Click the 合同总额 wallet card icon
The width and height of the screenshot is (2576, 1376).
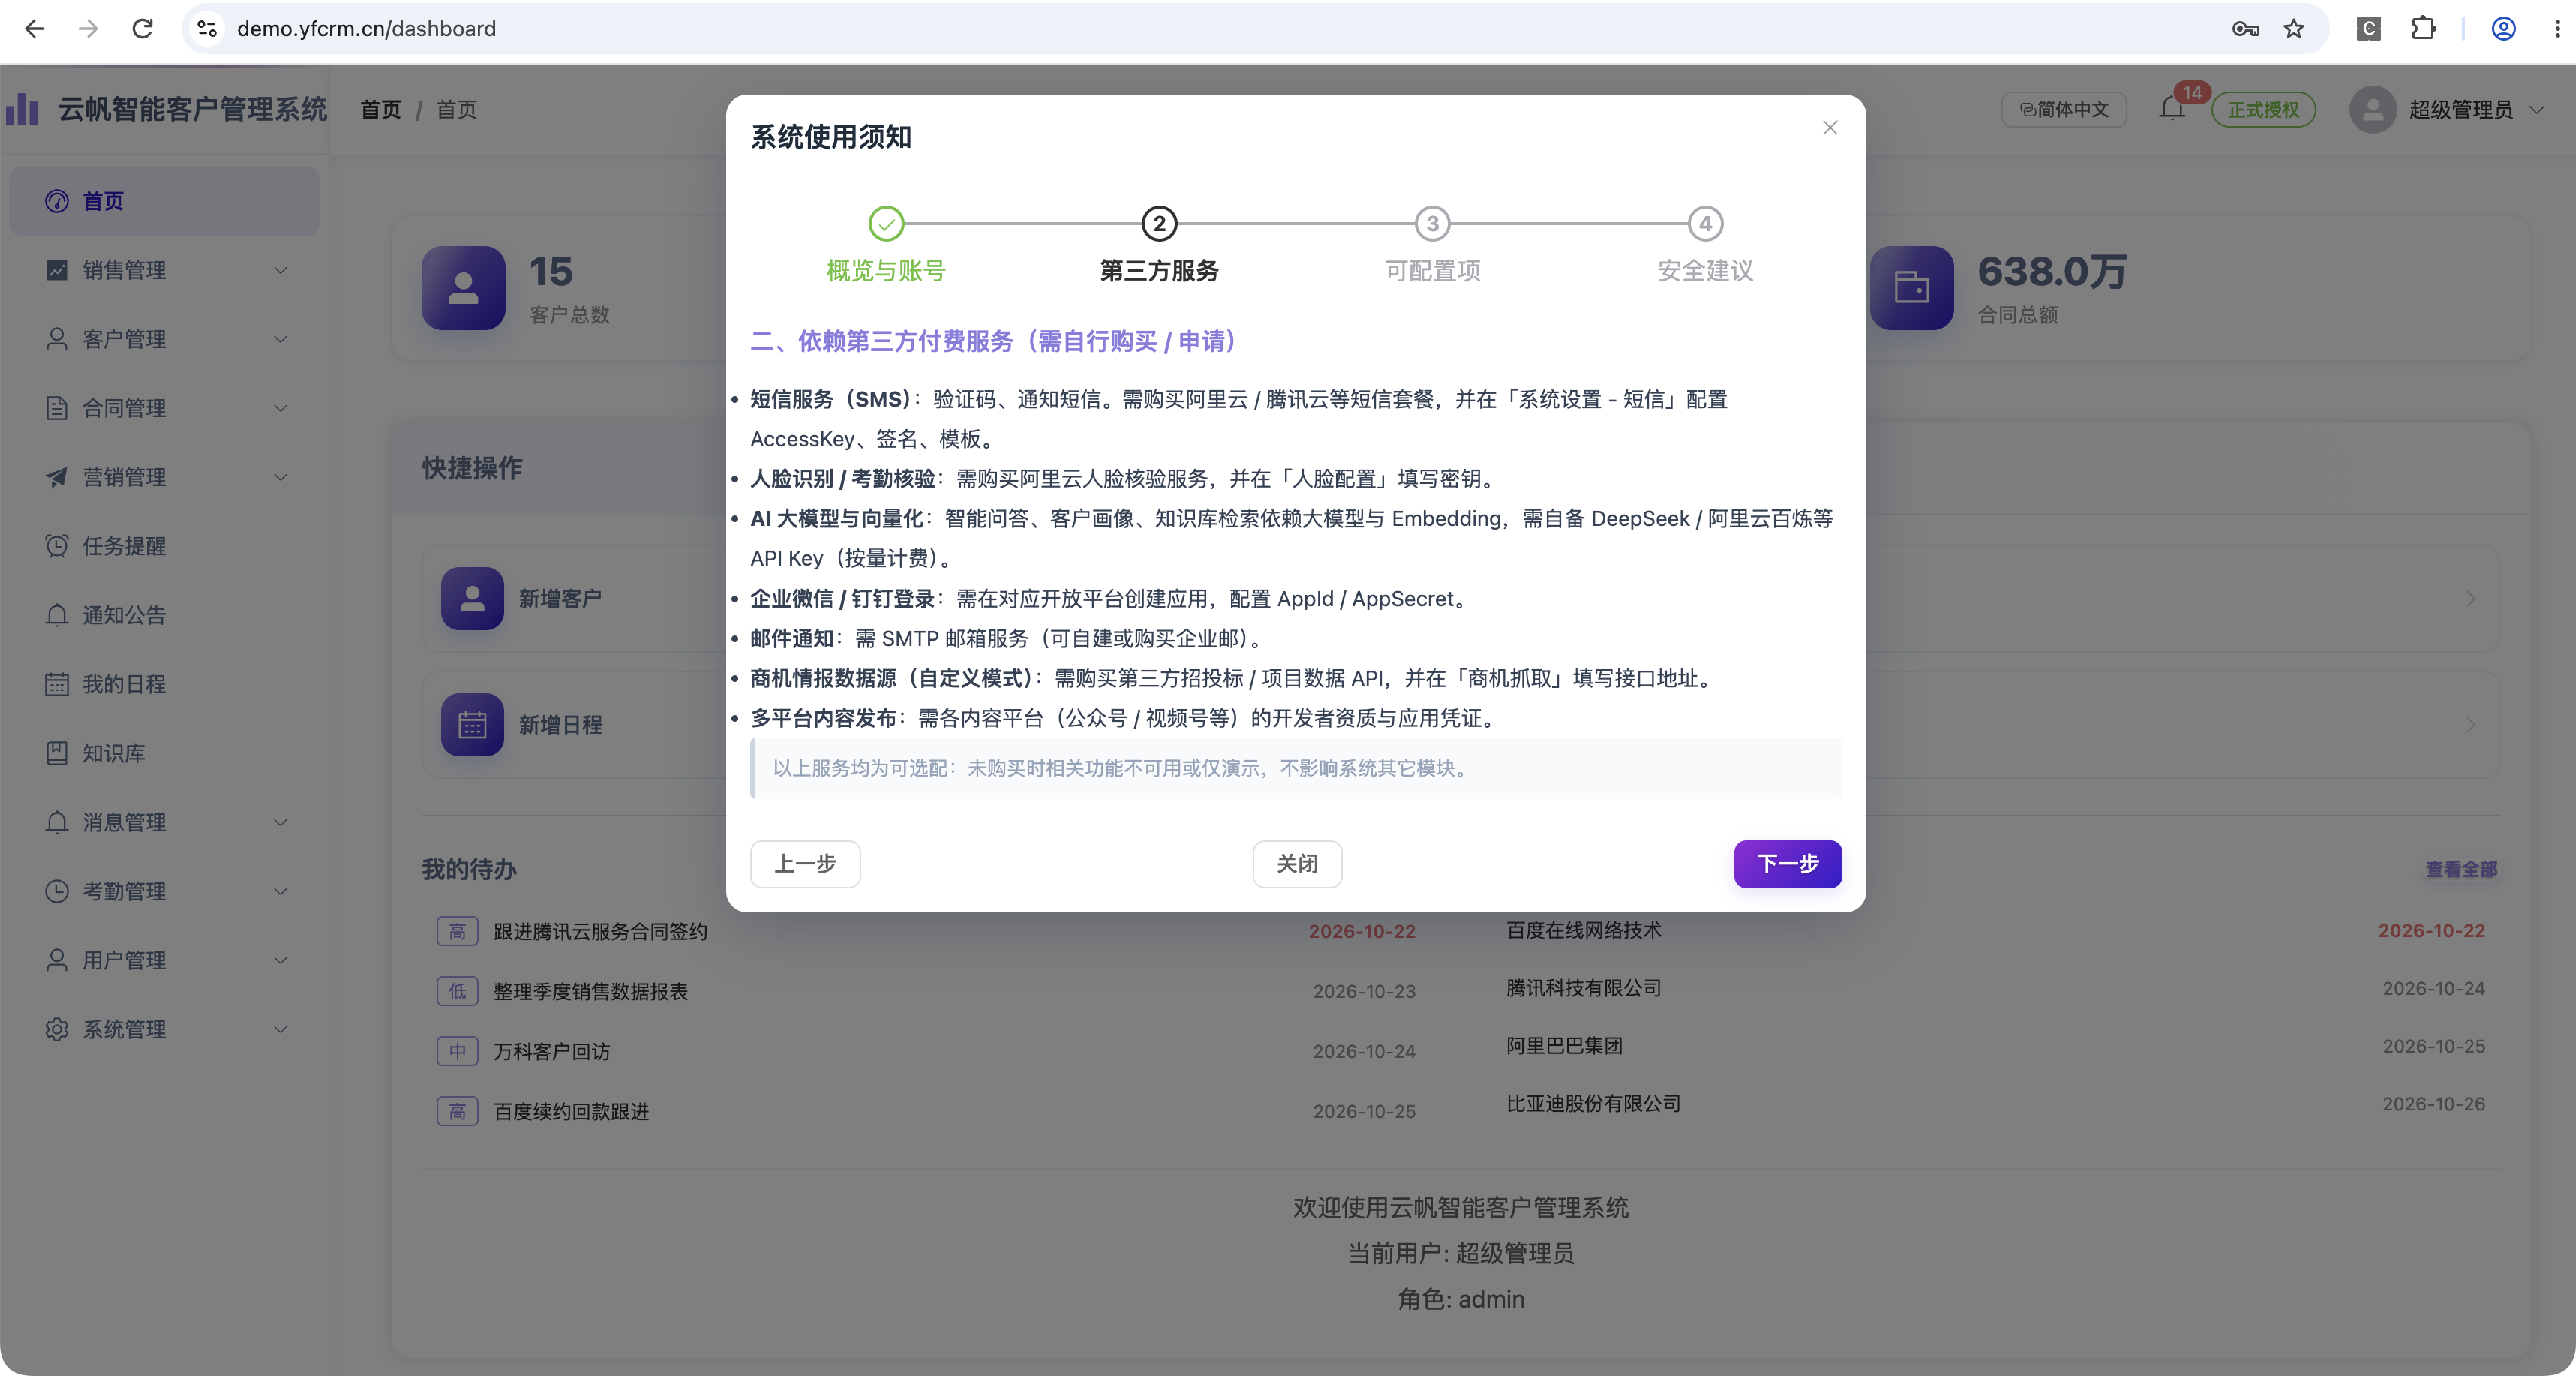[x=1912, y=288]
